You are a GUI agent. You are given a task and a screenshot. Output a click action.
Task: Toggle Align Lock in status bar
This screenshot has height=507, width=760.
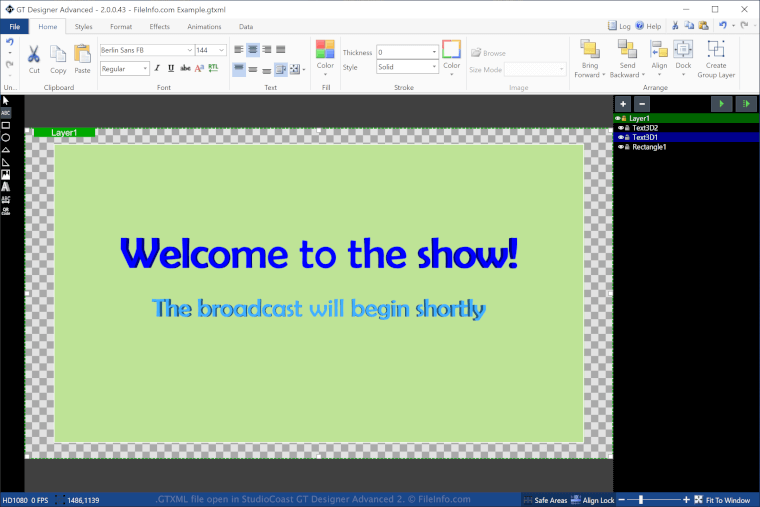pos(593,500)
